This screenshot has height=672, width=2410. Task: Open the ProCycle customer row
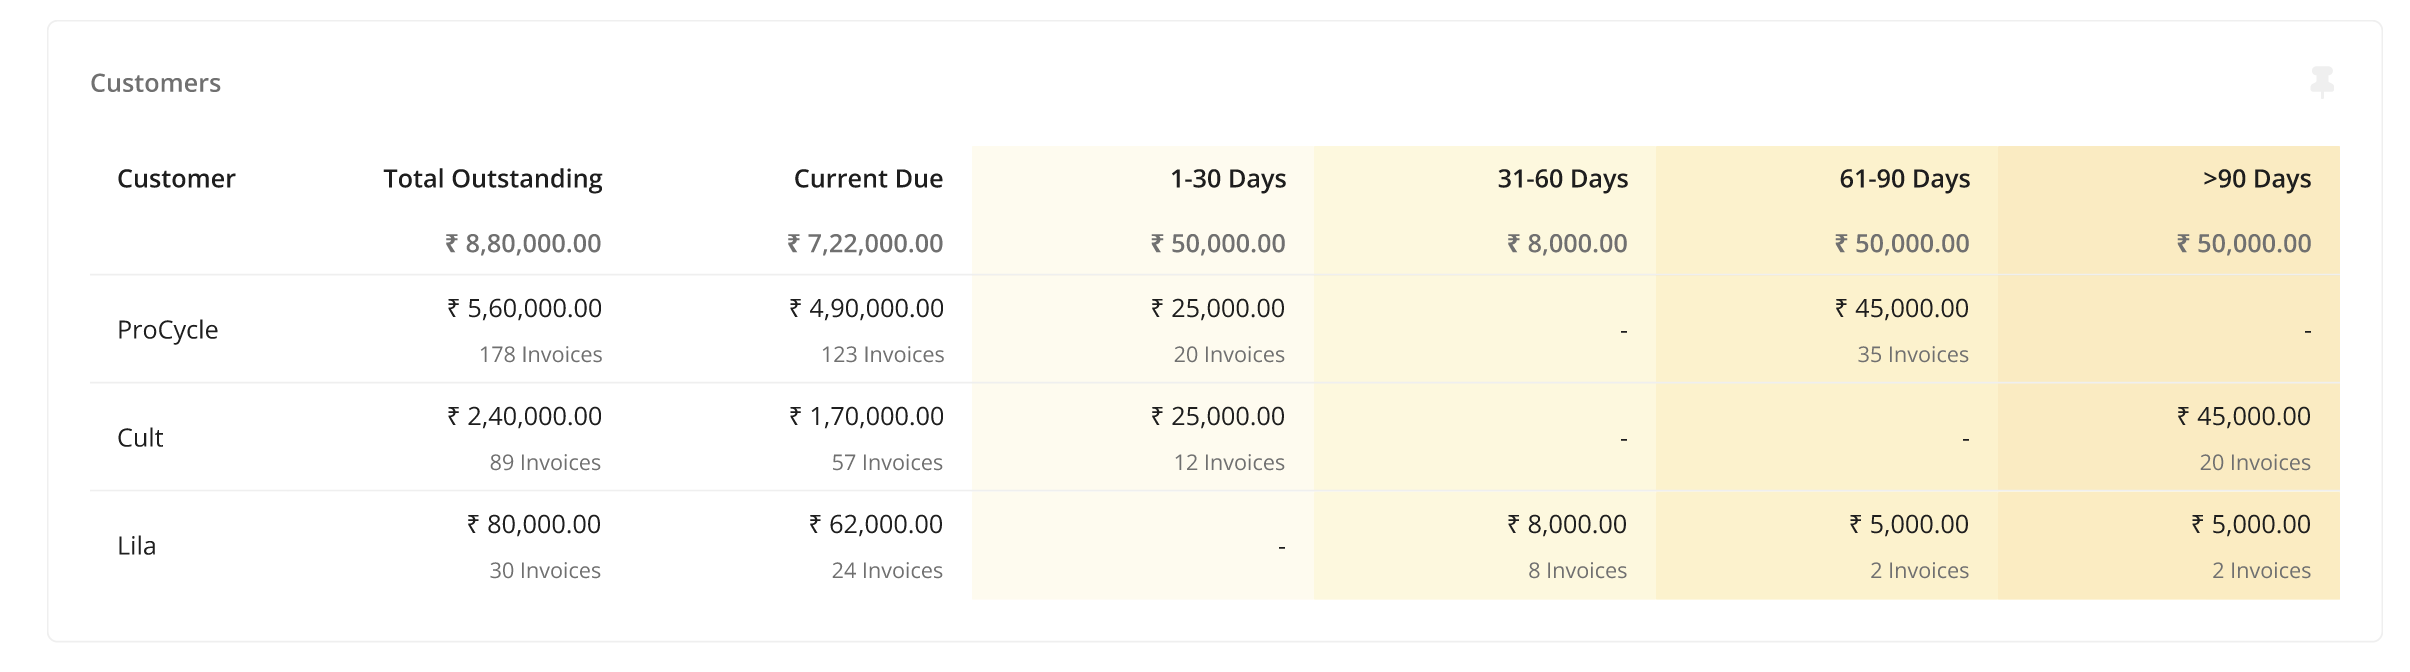pyautogui.click(x=167, y=330)
